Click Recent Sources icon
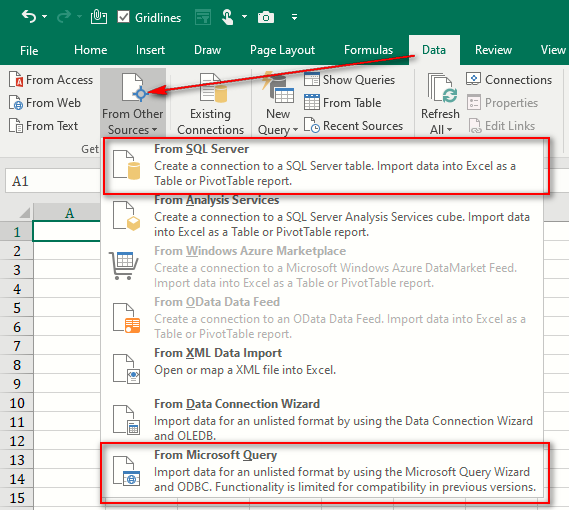This screenshot has width=569, height=510. (x=312, y=126)
